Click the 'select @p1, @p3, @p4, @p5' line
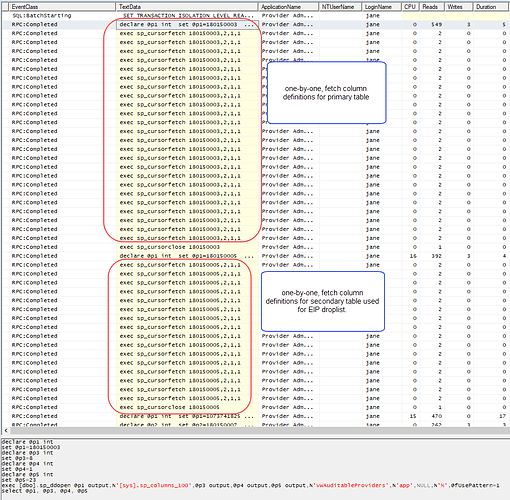The height and width of the screenshot is (500, 510). (44, 491)
